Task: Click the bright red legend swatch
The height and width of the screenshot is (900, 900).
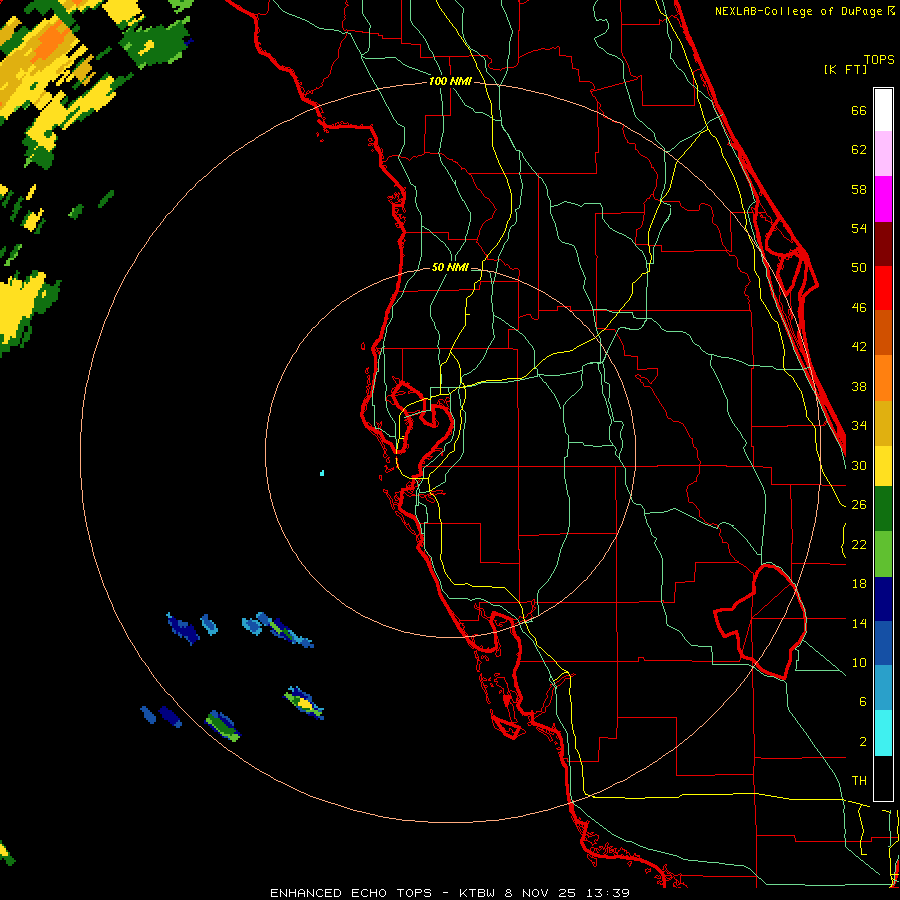Action: tap(883, 288)
